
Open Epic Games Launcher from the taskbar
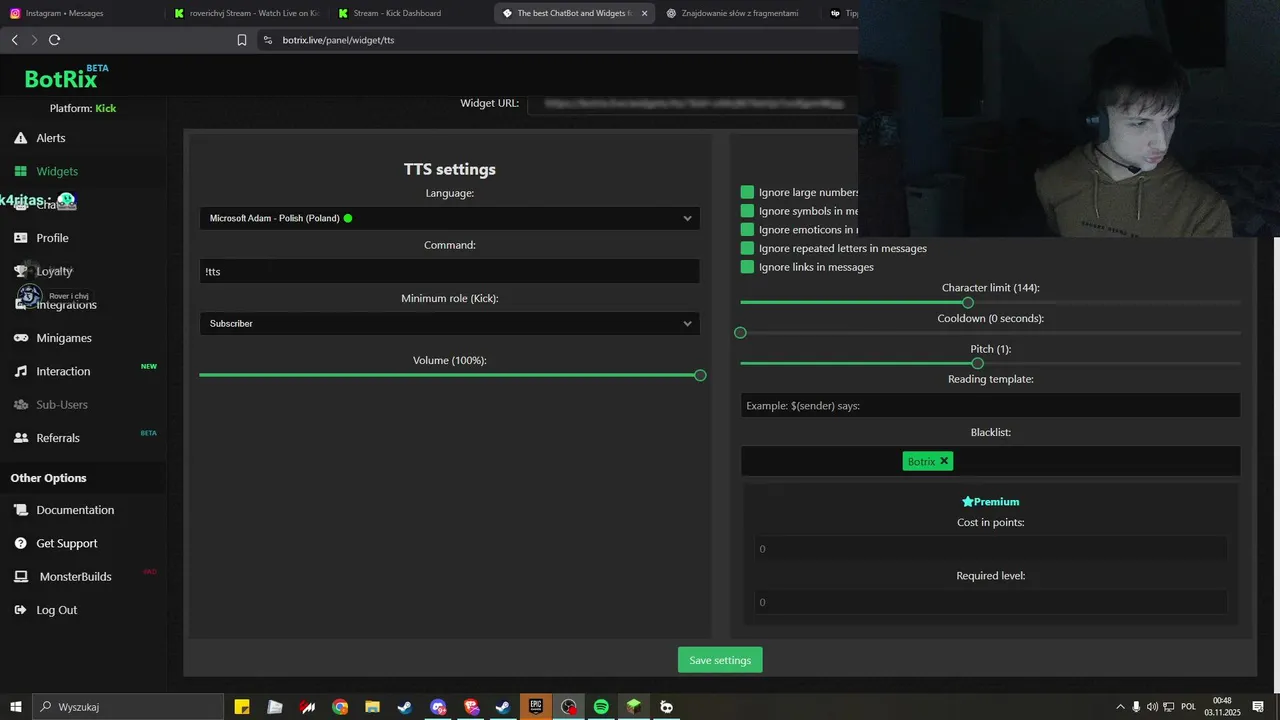(536, 707)
